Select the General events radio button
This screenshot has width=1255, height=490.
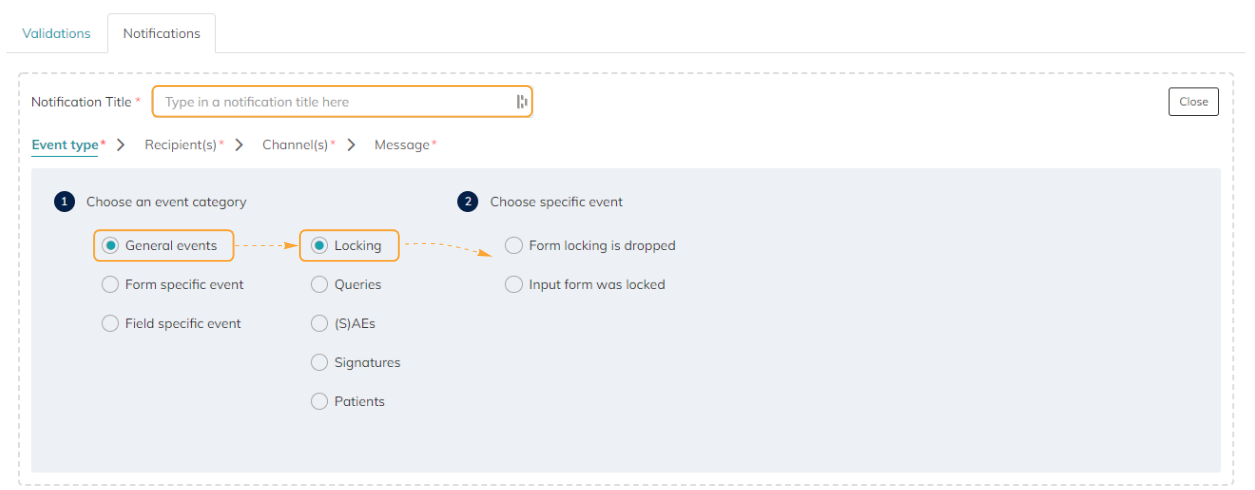[111, 245]
